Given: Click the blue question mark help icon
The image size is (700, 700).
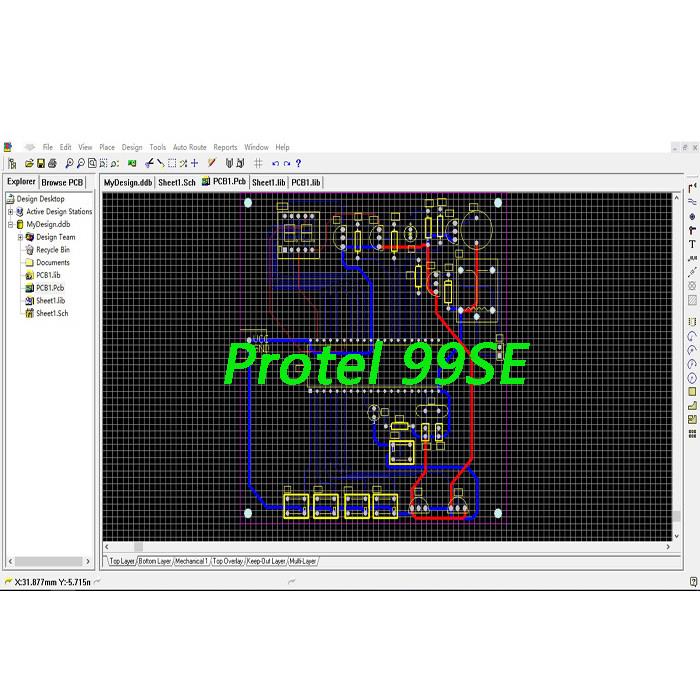Looking at the screenshot, I should [298, 163].
